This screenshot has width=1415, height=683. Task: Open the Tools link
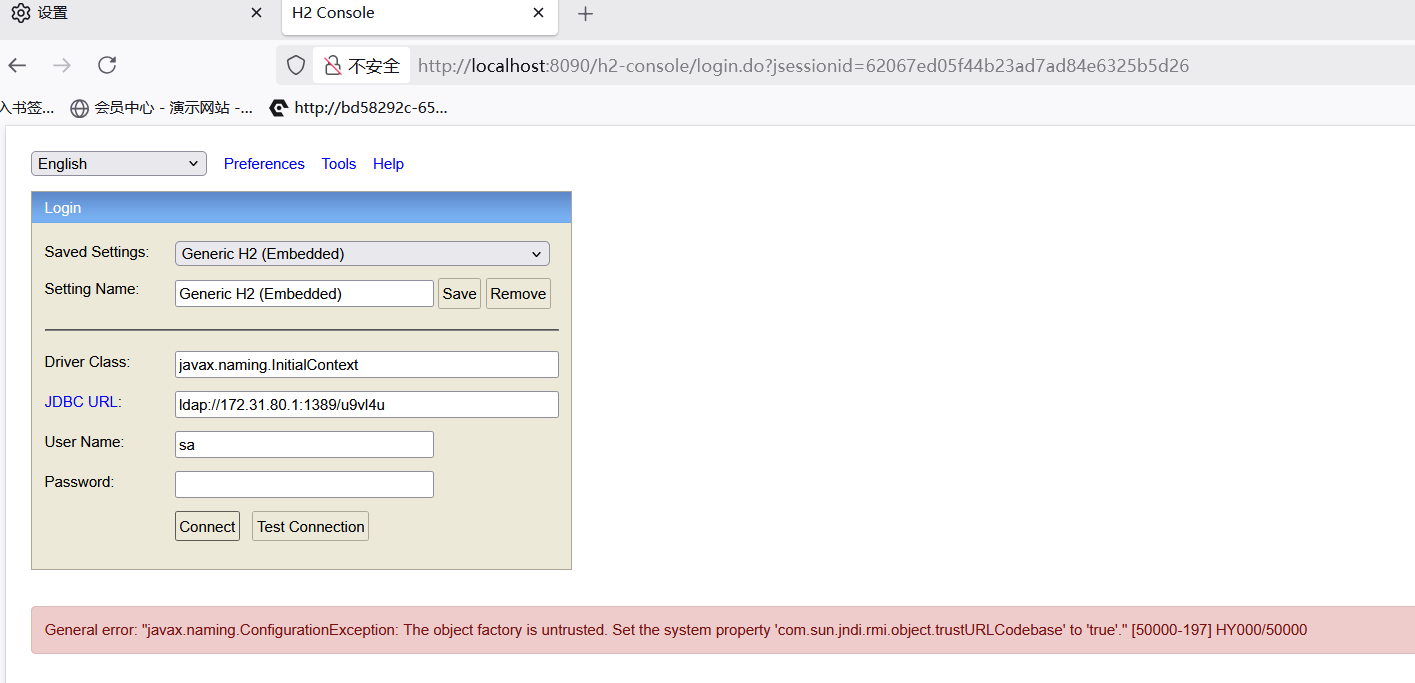point(339,164)
